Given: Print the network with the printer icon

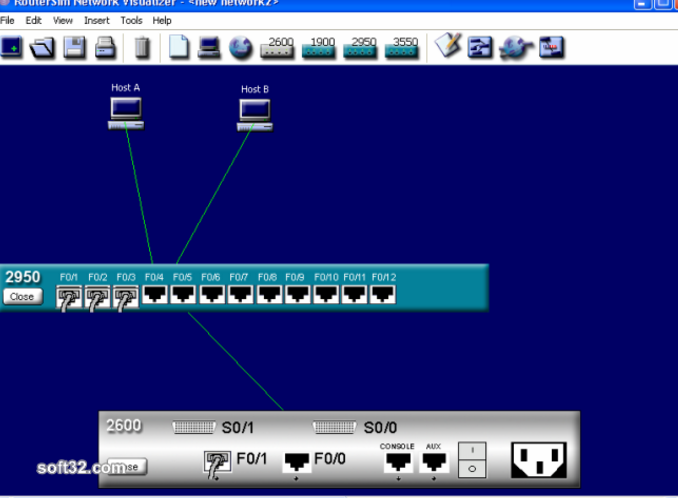Looking at the screenshot, I should point(106,48).
